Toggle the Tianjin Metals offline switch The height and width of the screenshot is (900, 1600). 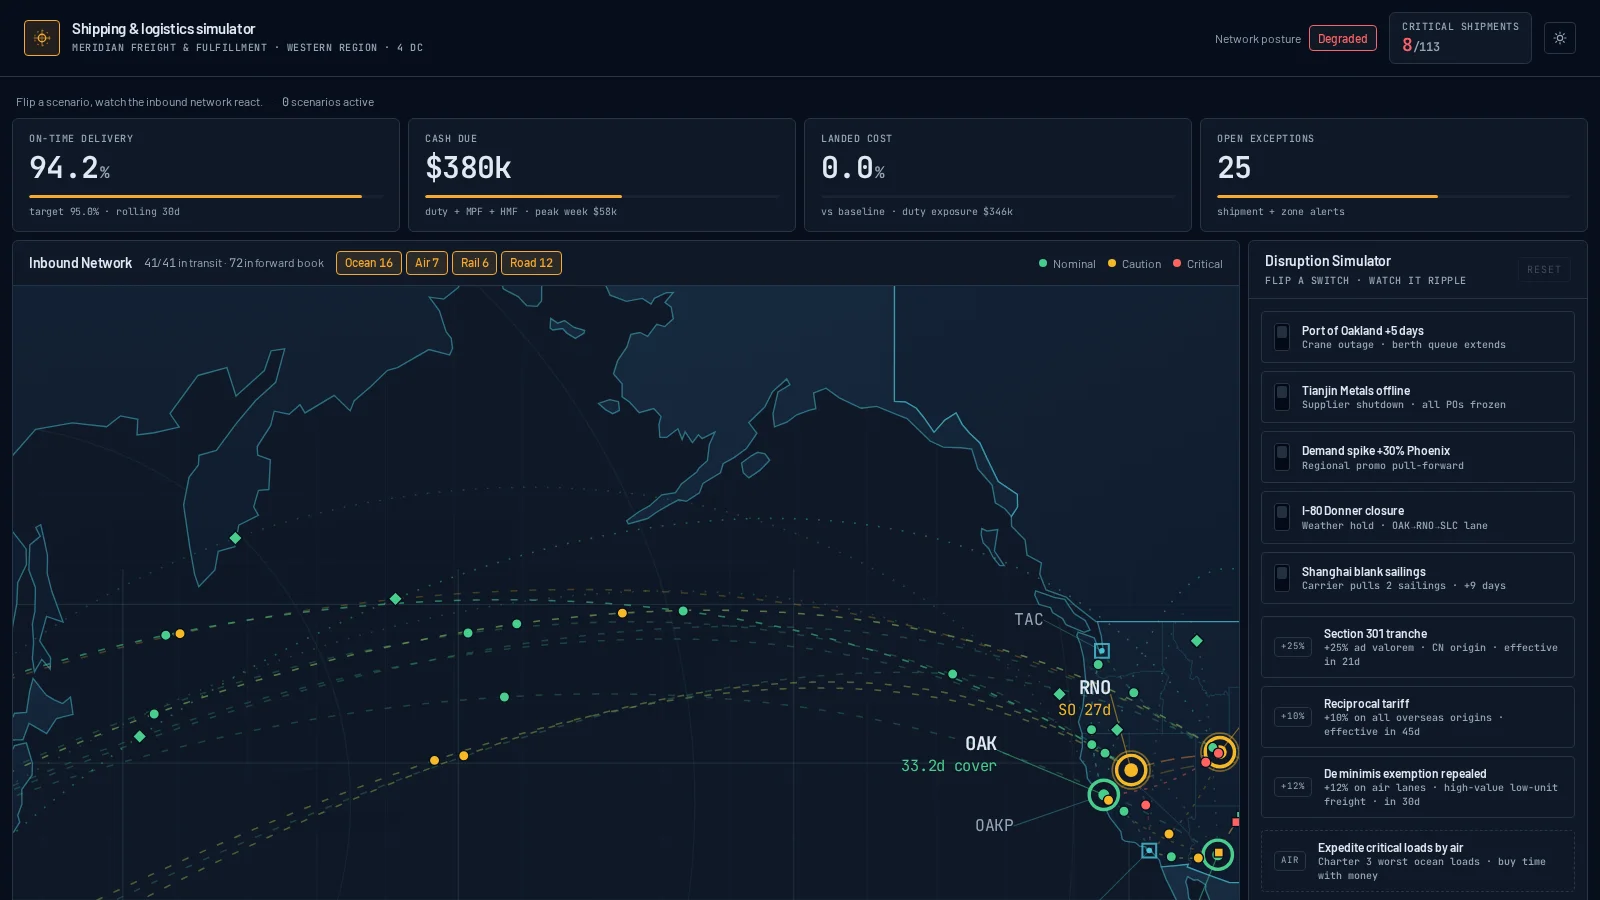coord(1282,397)
